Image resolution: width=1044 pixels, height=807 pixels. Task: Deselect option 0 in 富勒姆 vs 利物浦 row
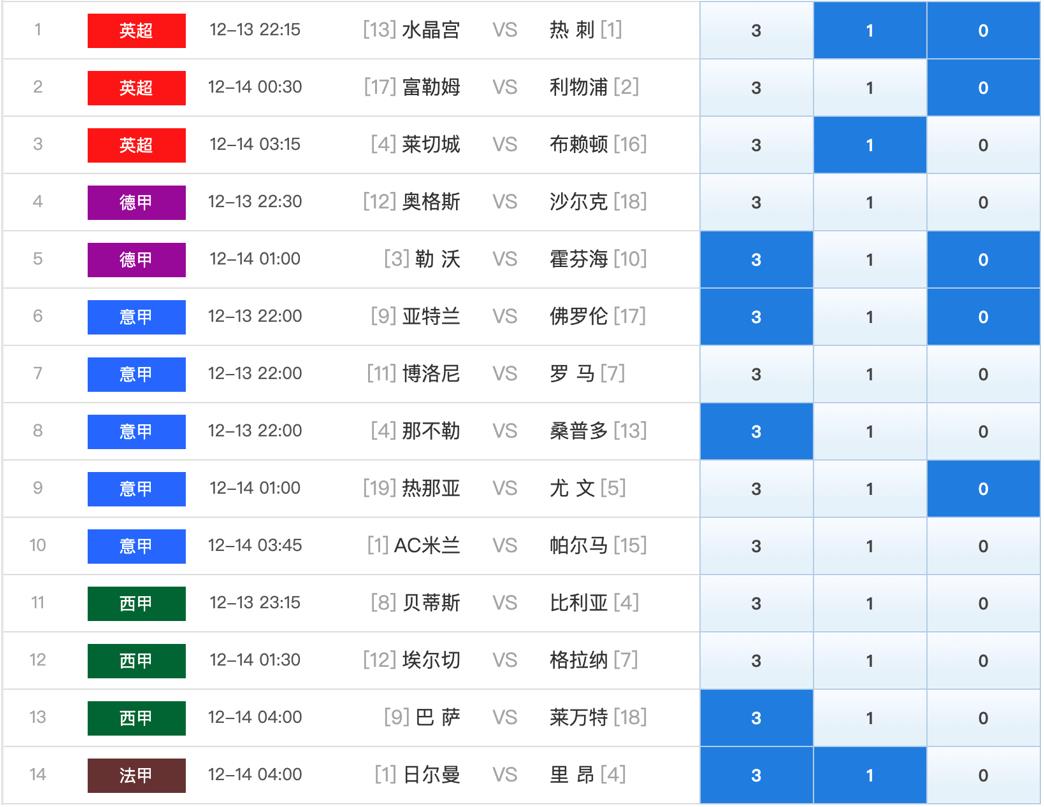[x=983, y=88]
